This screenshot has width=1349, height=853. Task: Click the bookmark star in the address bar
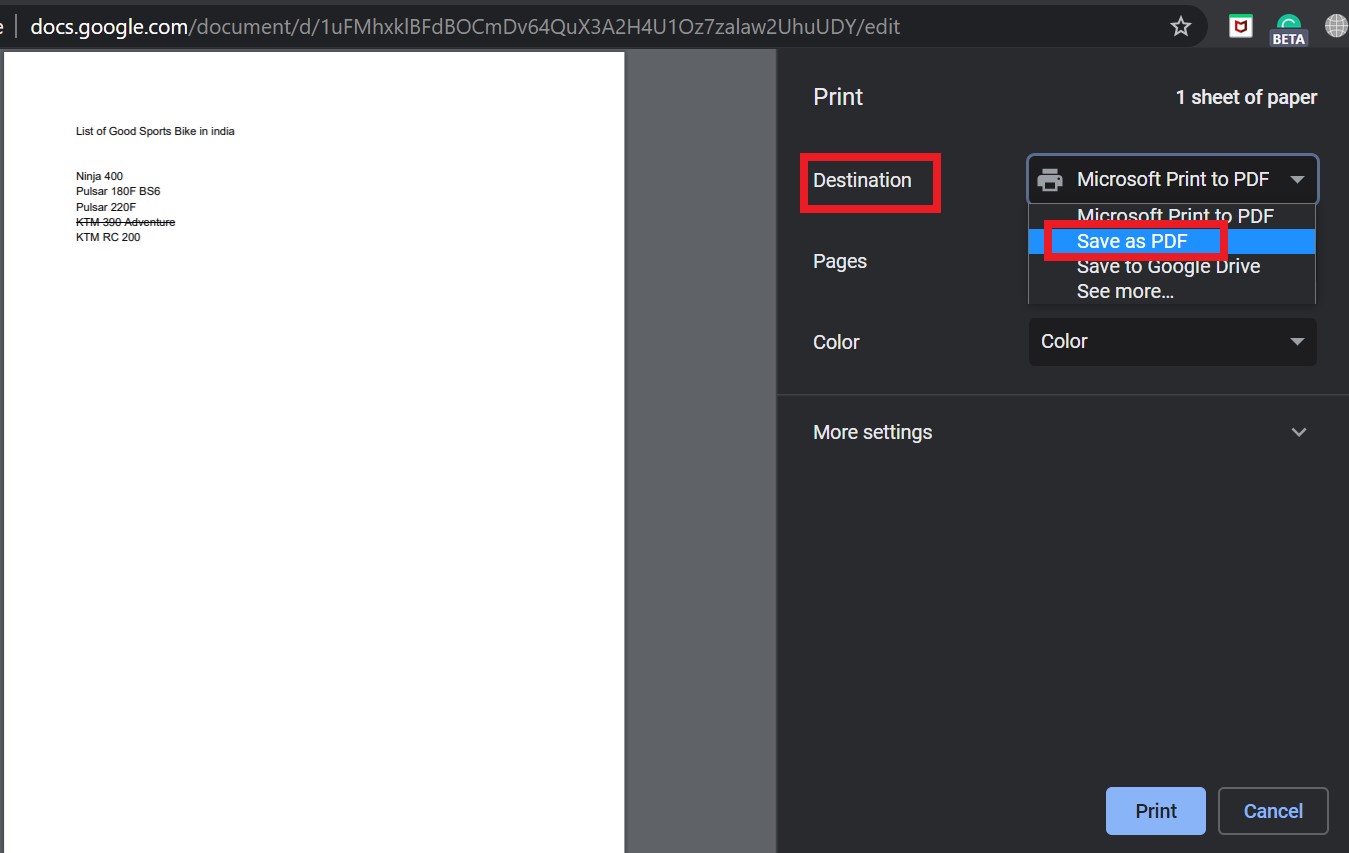point(1181,26)
